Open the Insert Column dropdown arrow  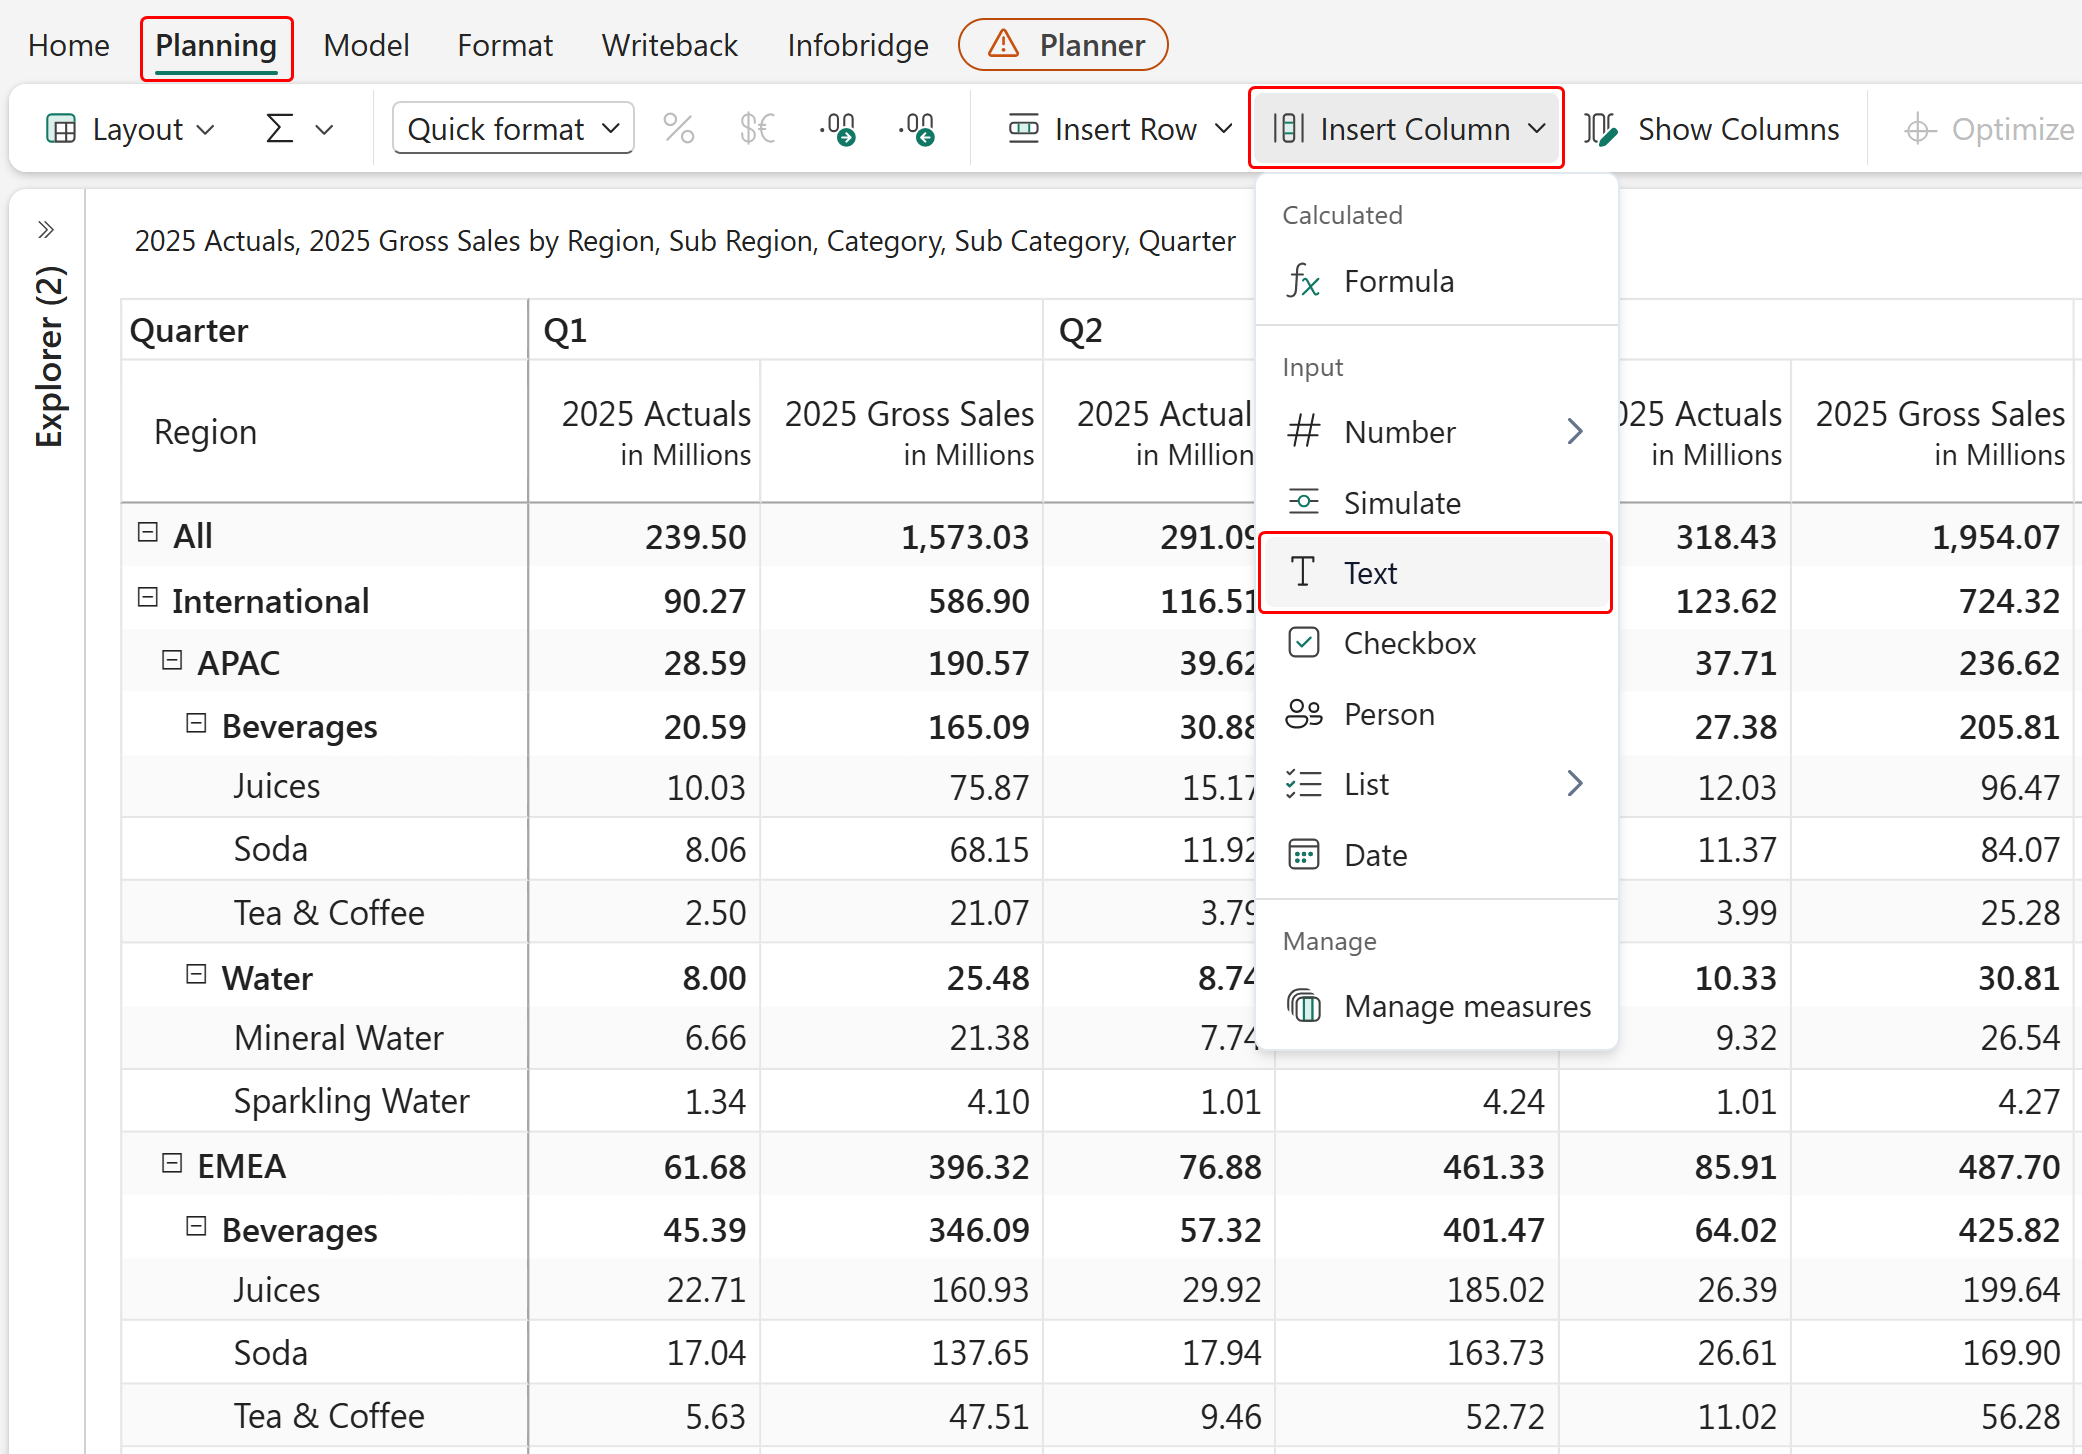point(1537,129)
